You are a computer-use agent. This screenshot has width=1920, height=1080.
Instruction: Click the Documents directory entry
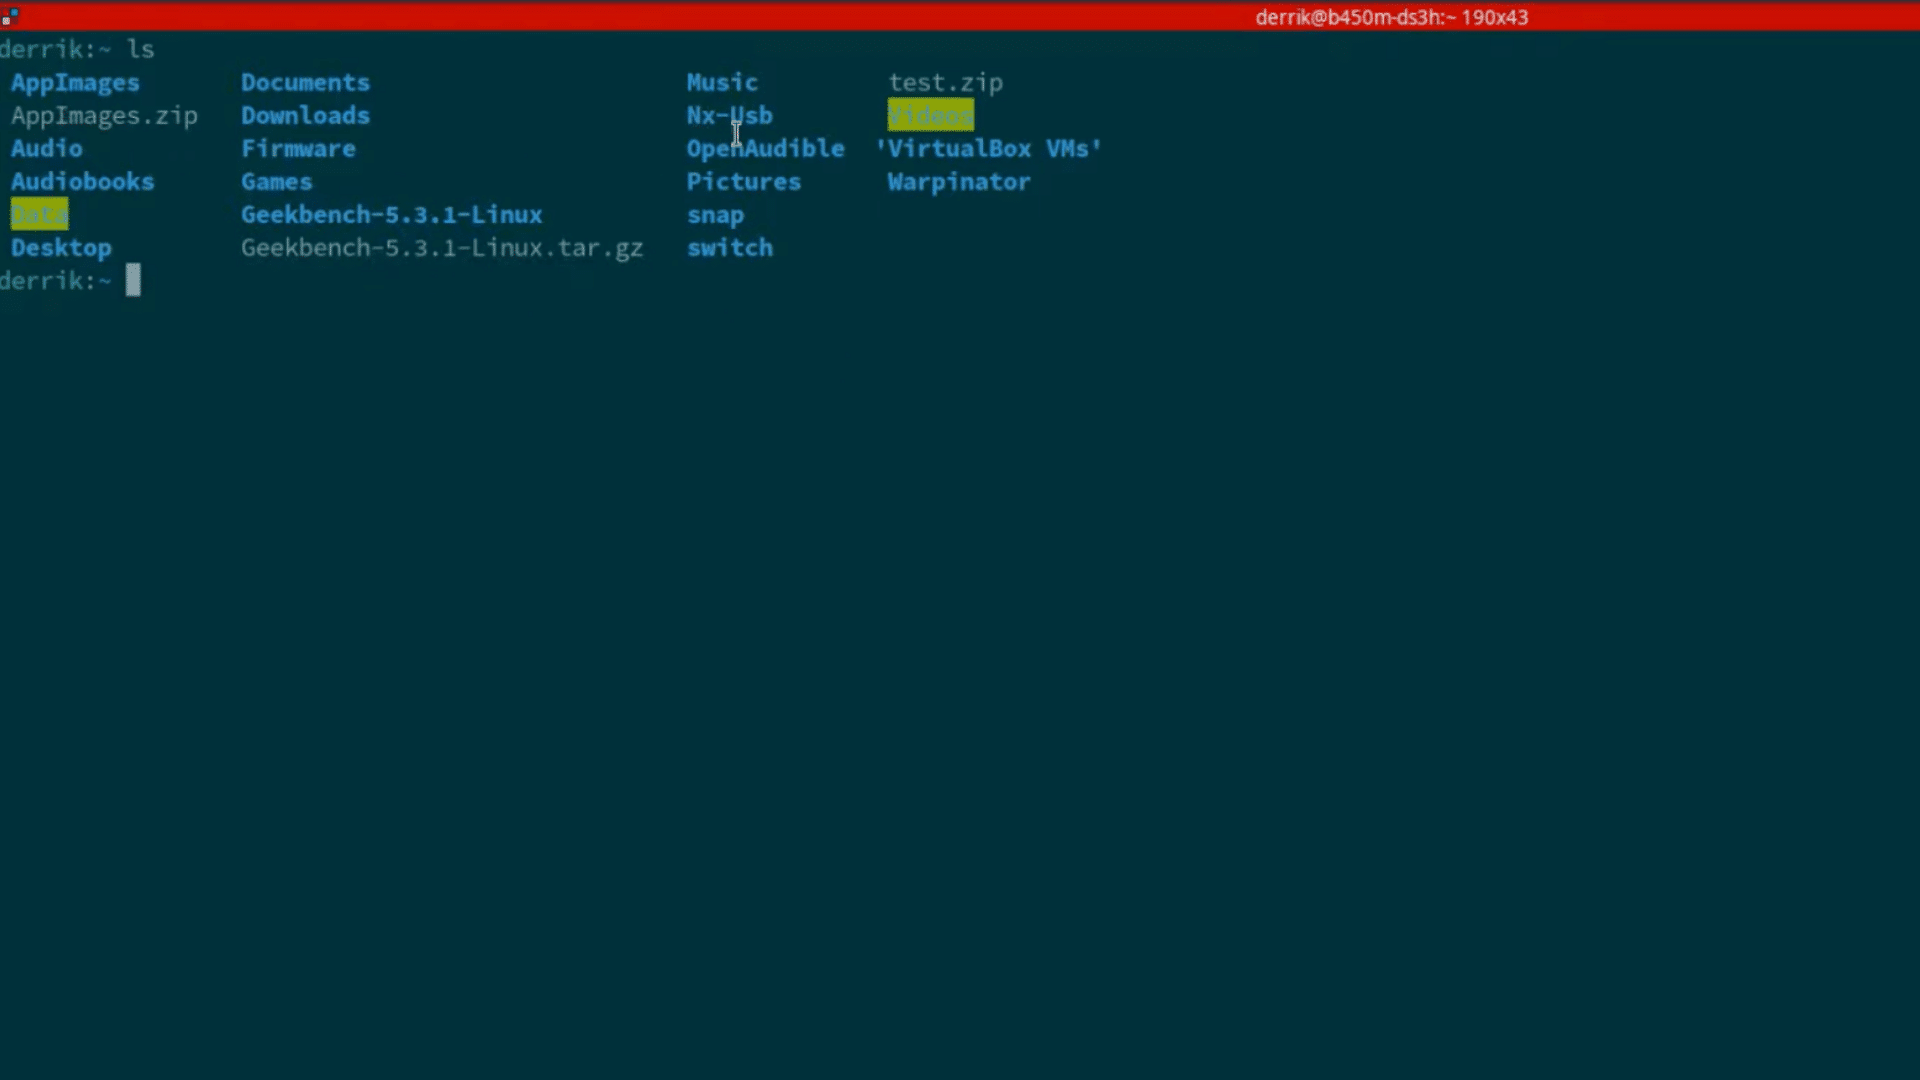coord(305,82)
